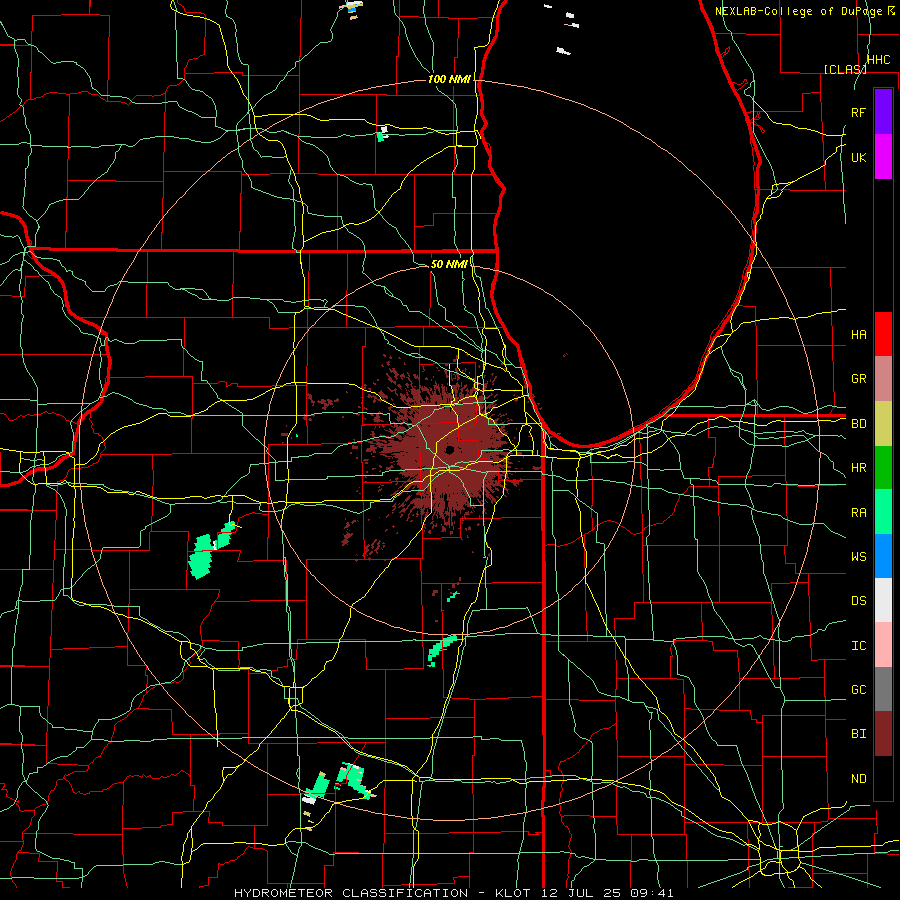This screenshot has width=900, height=900.
Task: Click the WS legend label
Action: point(858,556)
